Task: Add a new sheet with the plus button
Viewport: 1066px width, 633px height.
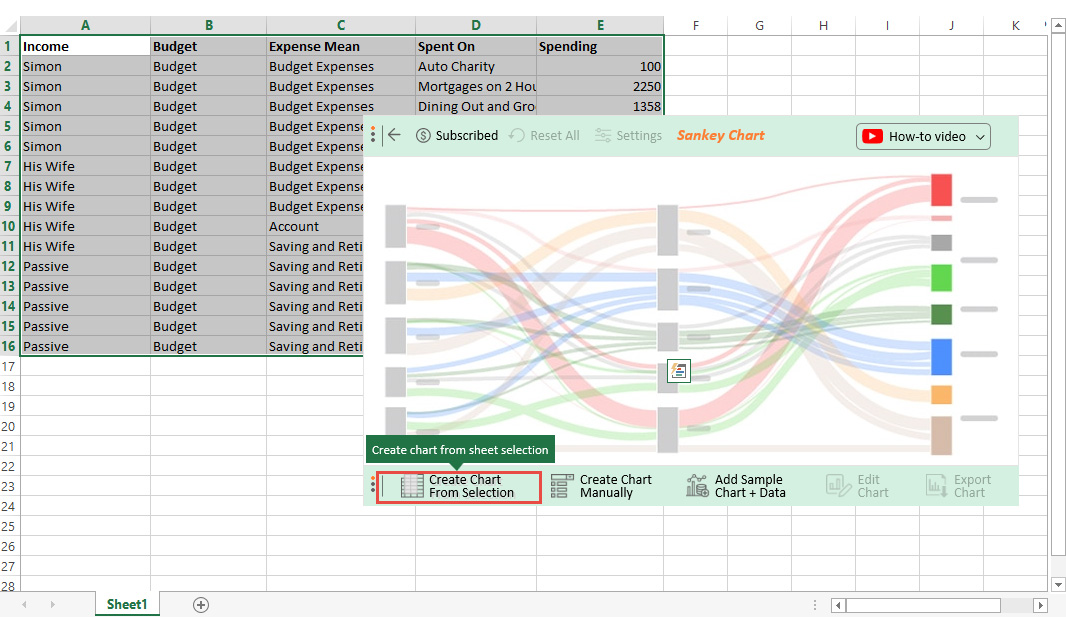Action: click(x=201, y=604)
